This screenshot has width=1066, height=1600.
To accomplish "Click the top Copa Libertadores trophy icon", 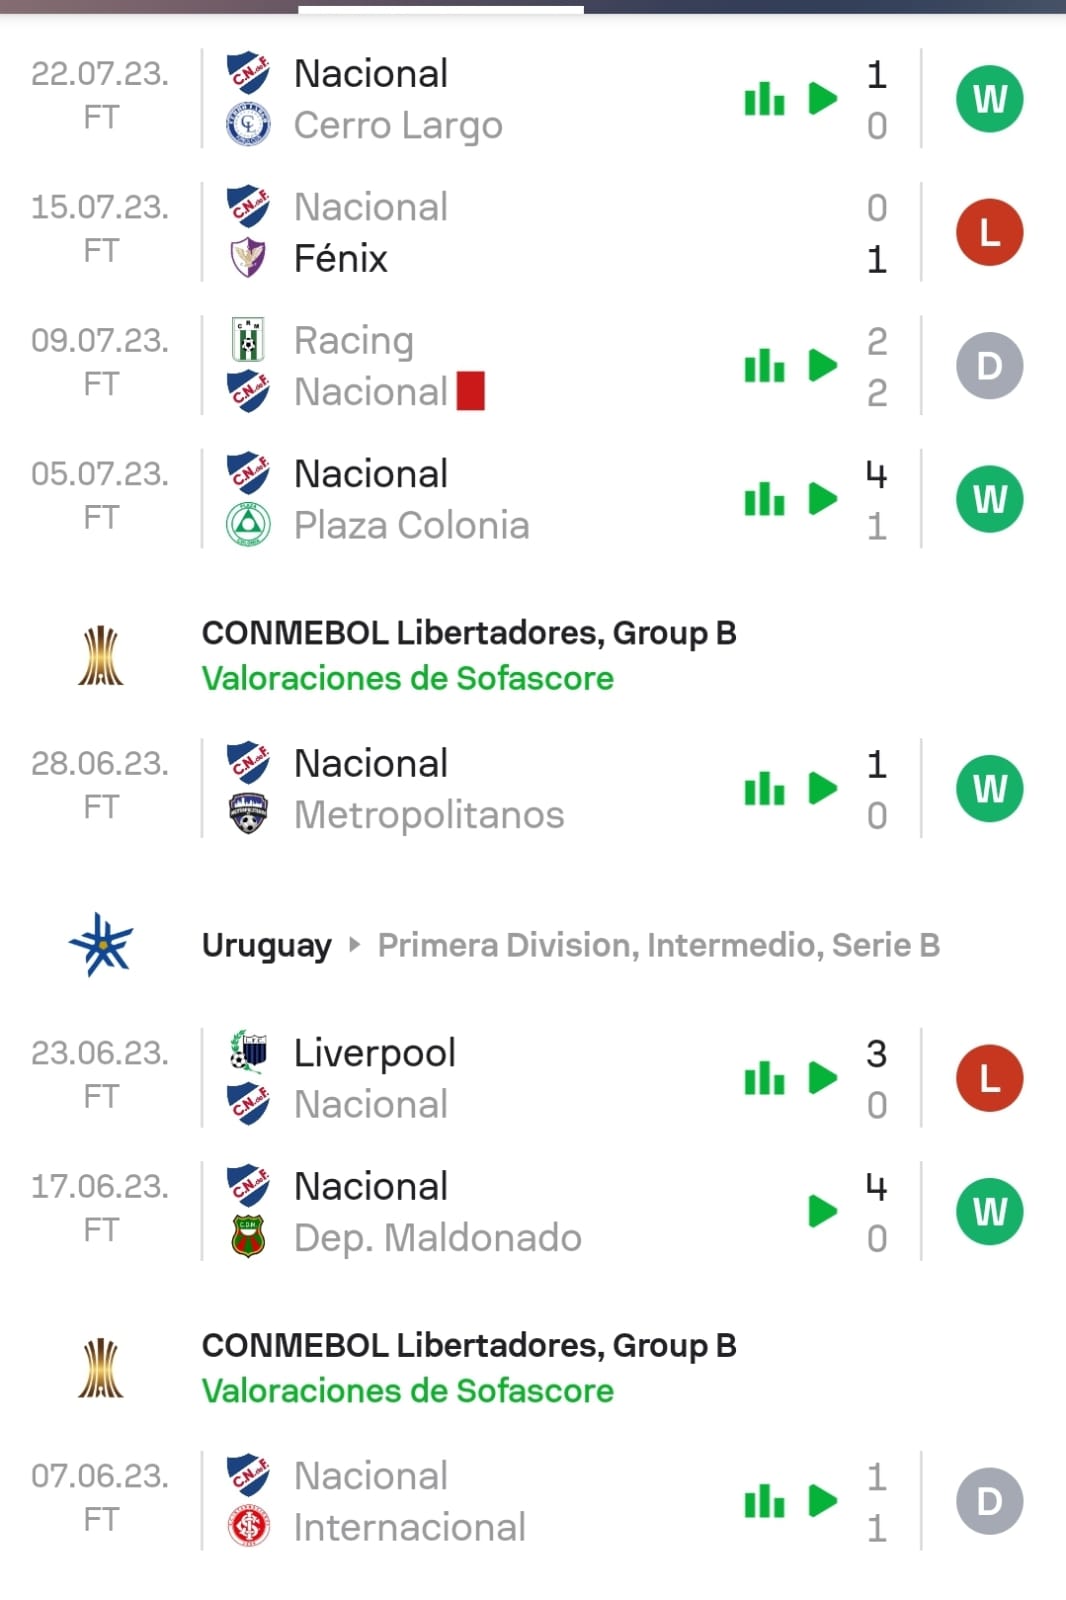I will point(101,655).
